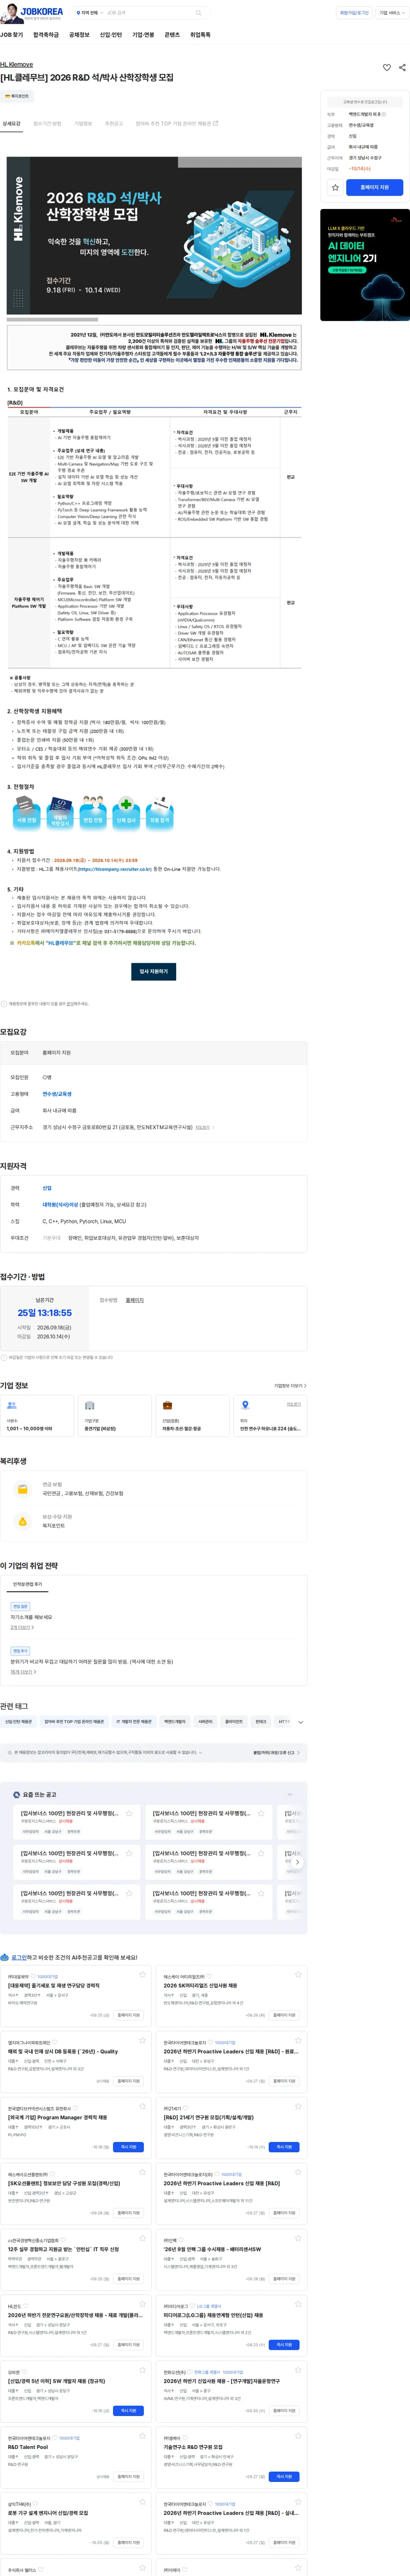Open the 기업·연봉 menu
Image resolution: width=410 pixels, height=2576 pixels.
click(143, 35)
